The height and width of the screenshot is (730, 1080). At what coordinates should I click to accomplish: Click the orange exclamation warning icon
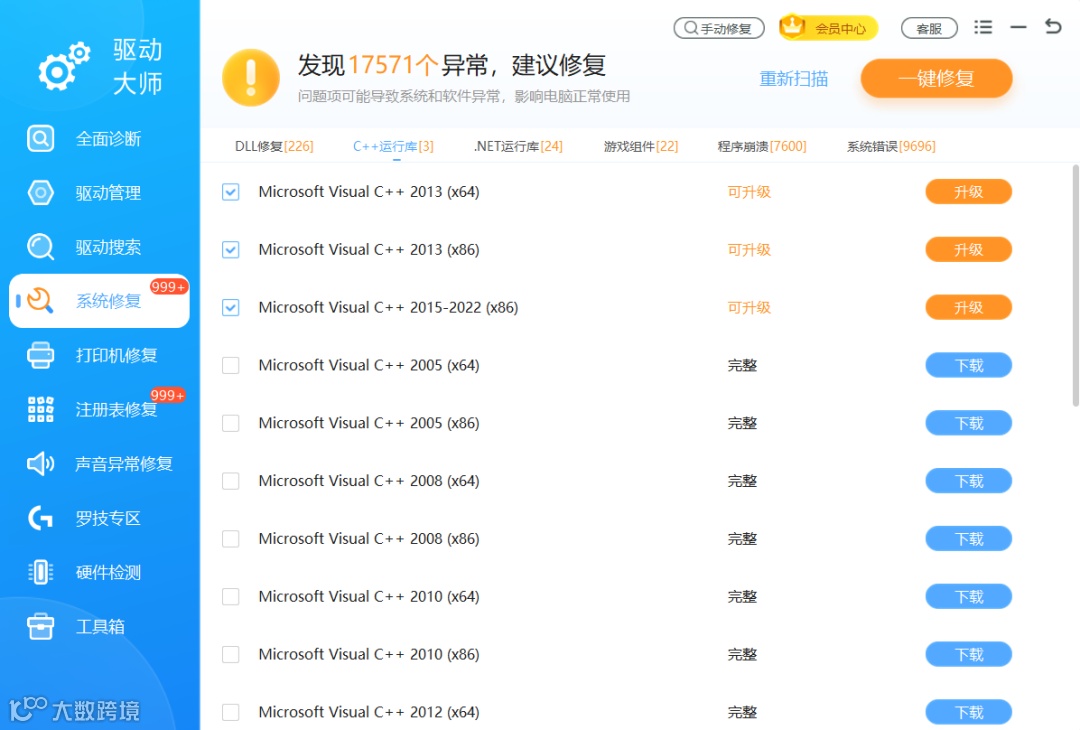[x=251, y=77]
